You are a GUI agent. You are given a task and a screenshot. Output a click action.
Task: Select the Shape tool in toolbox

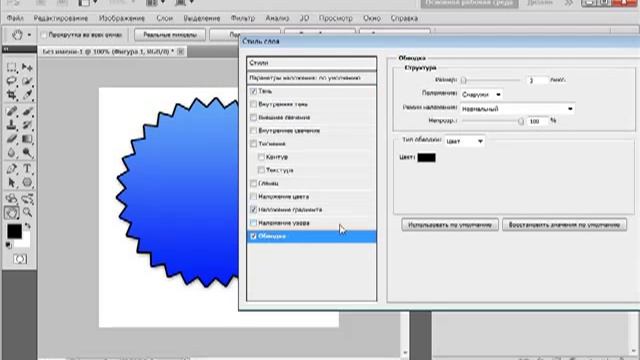(x=27, y=182)
